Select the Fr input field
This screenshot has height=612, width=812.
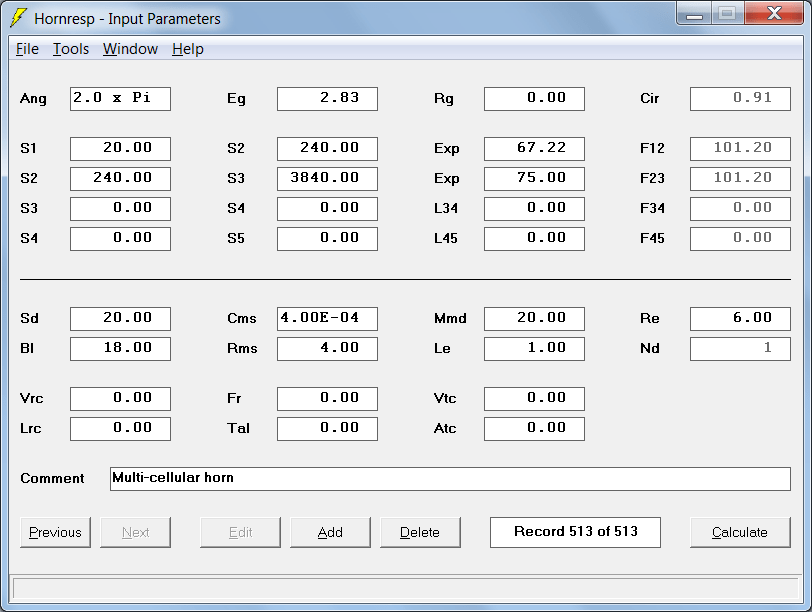[x=327, y=399]
